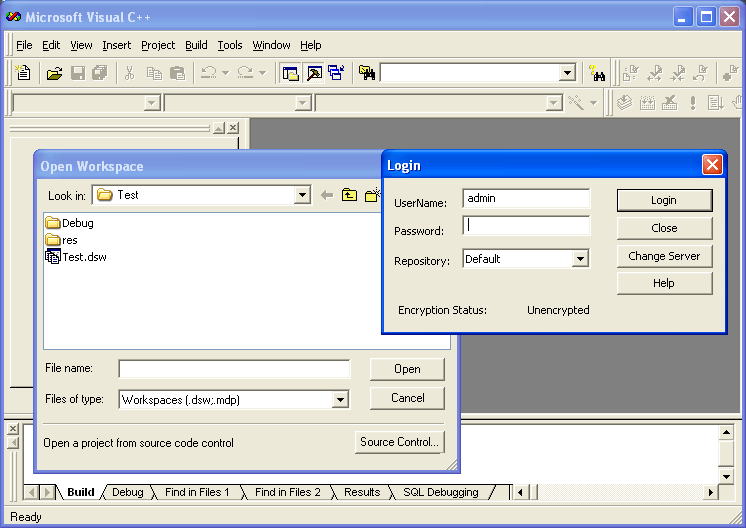Click the Redo arrow toolbar icon

pyautogui.click(x=245, y=73)
